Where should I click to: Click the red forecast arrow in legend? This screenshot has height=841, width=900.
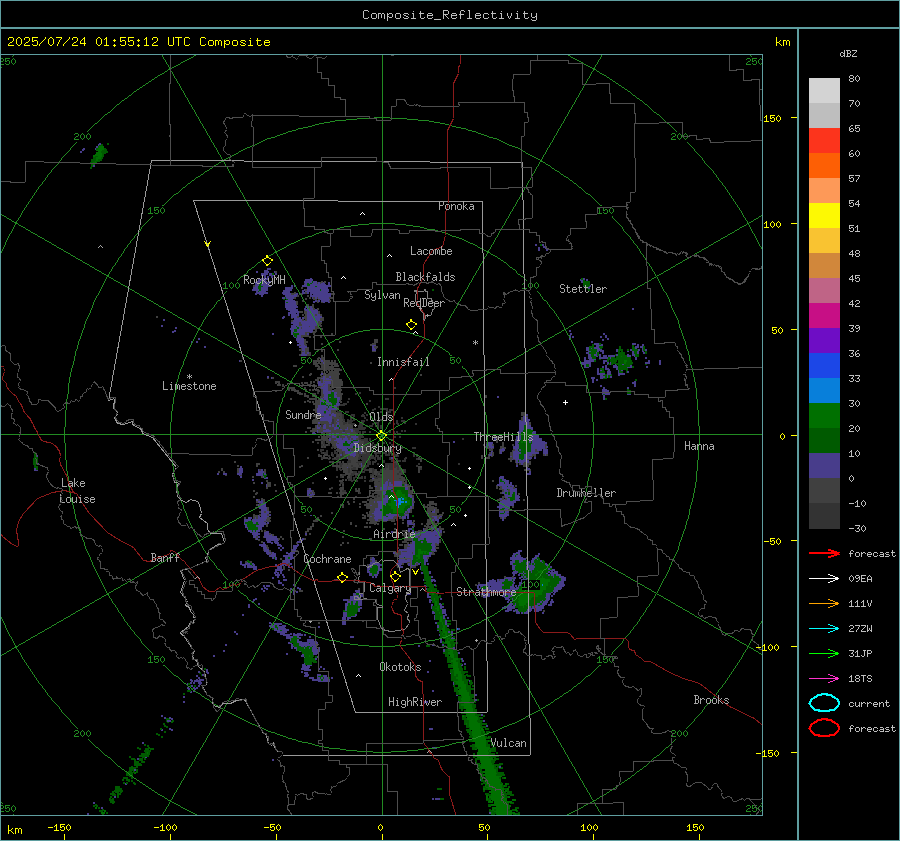(824, 553)
